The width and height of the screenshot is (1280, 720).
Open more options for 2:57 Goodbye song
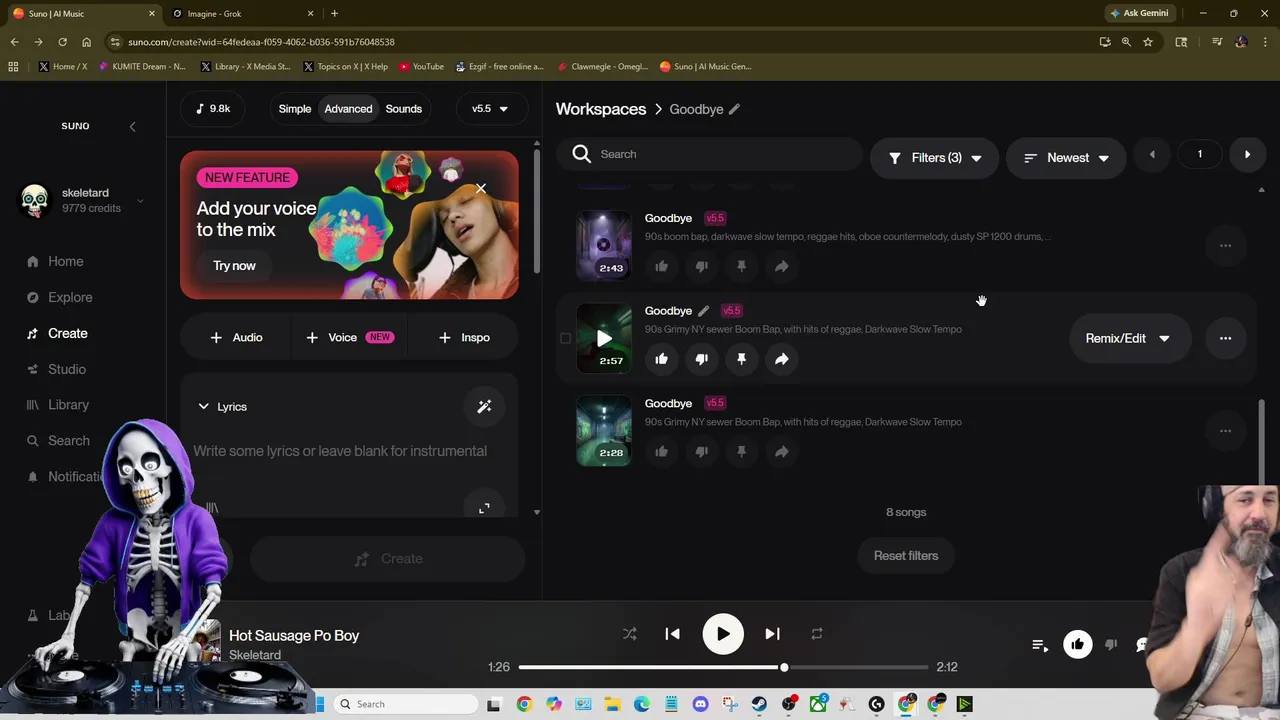click(1225, 338)
